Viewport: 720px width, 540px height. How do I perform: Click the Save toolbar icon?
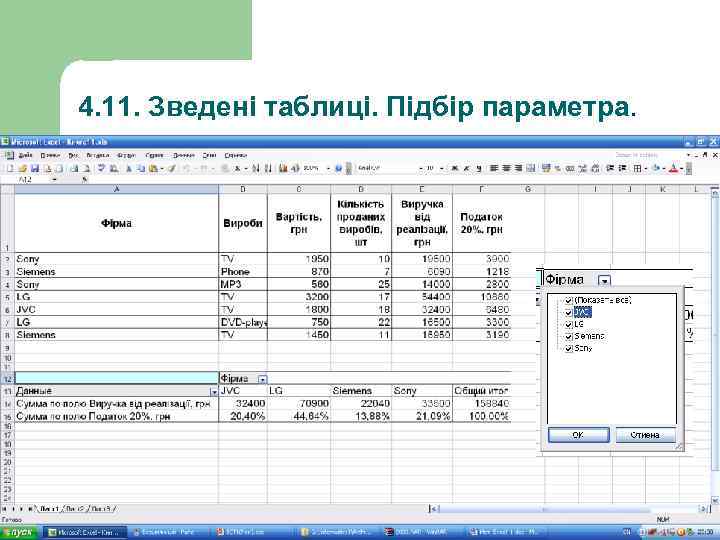point(35,169)
